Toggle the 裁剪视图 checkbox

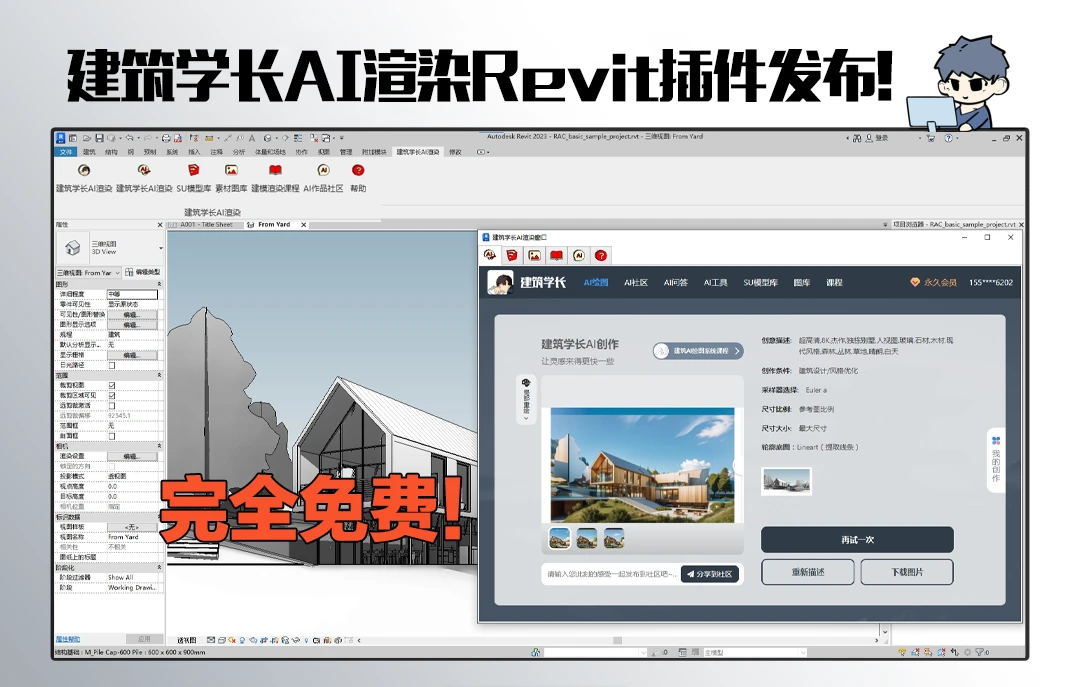click(x=112, y=386)
